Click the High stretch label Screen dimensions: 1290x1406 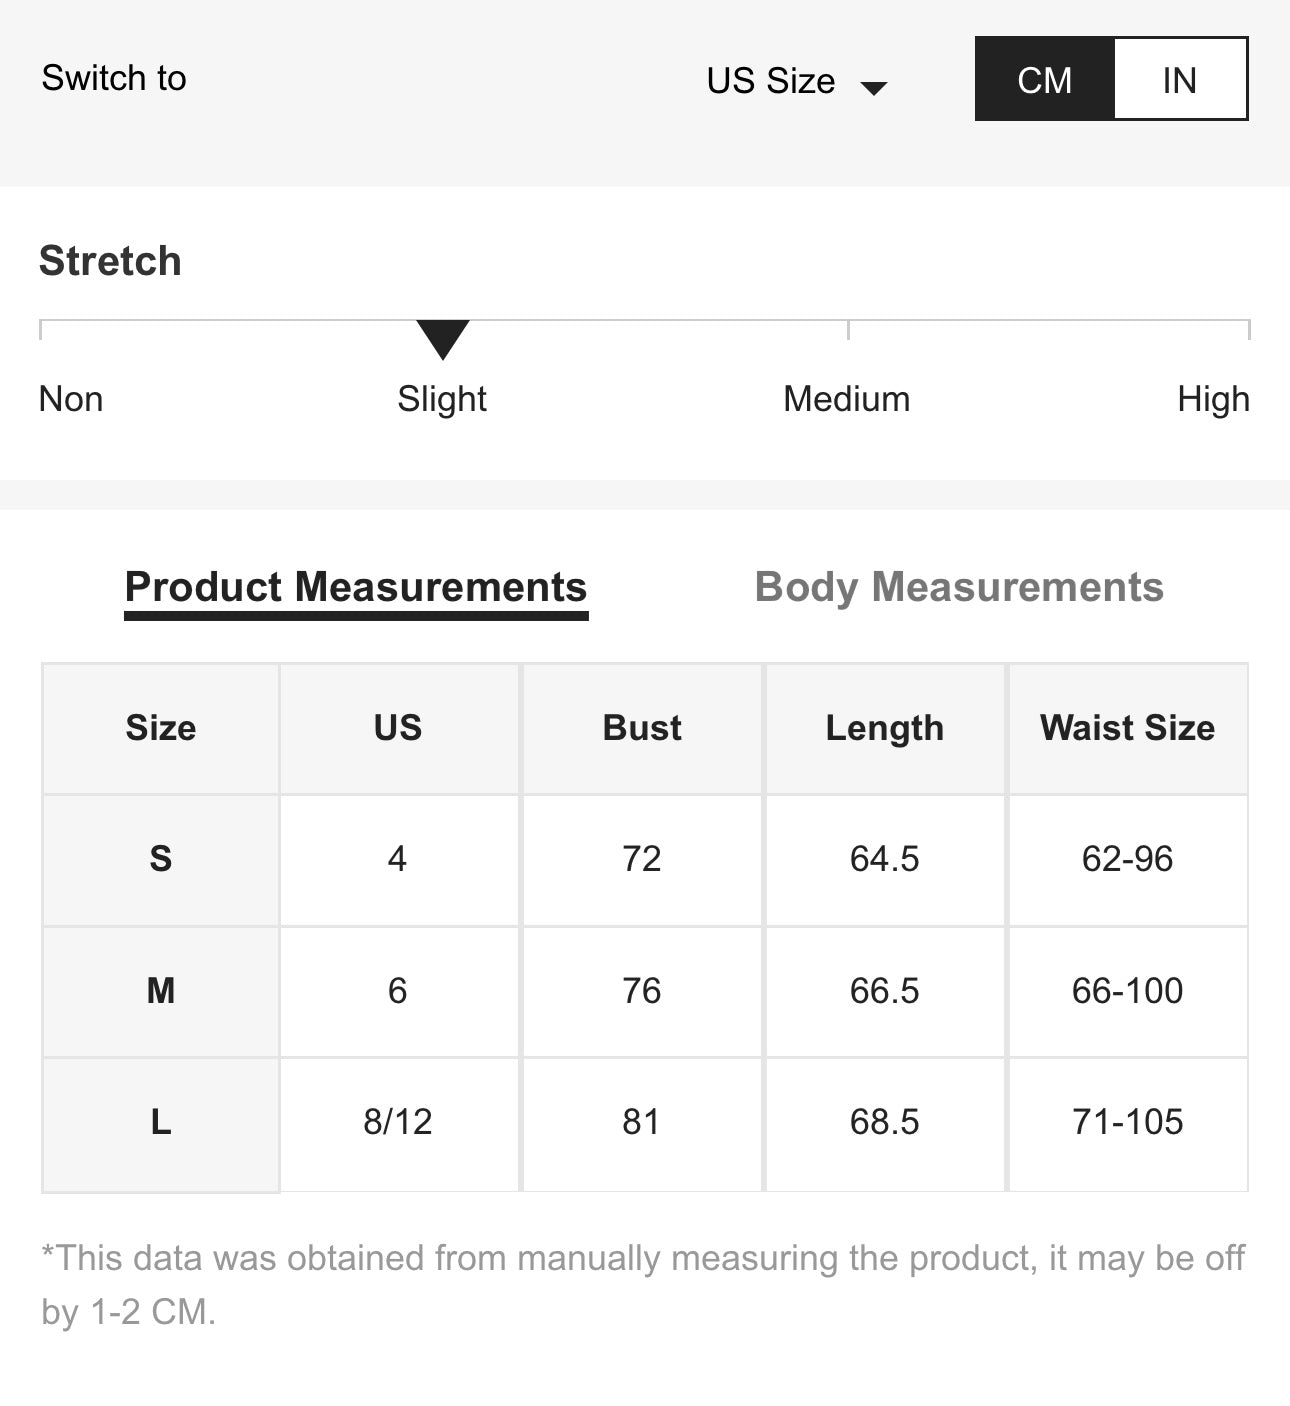click(x=1212, y=399)
